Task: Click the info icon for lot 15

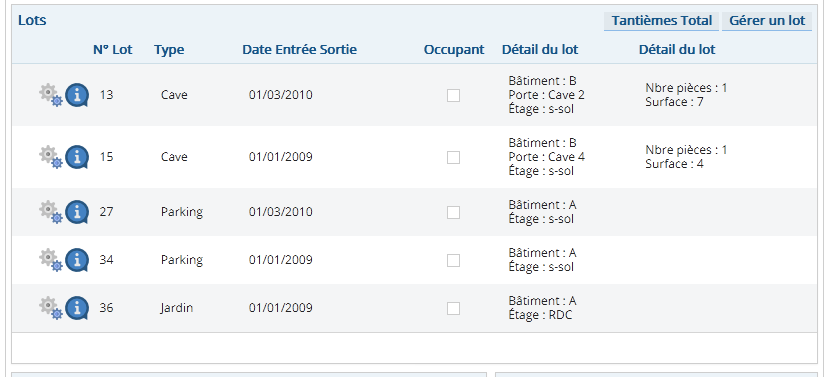Action: [x=77, y=157]
